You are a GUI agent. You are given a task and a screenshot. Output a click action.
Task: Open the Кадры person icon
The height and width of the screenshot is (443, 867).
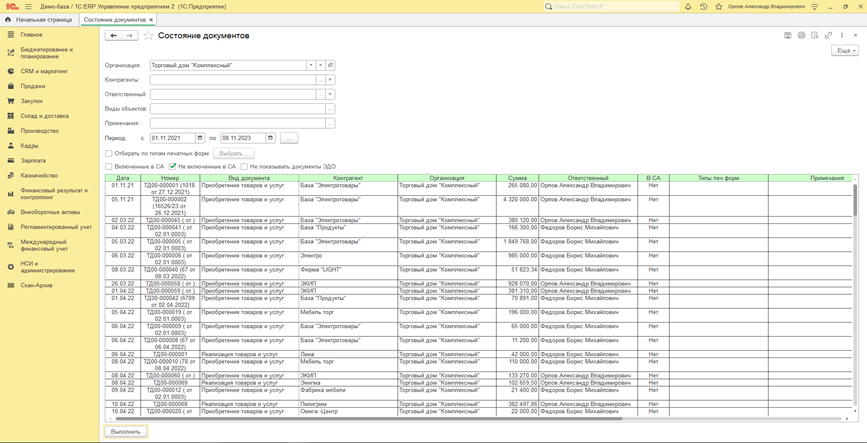click(x=10, y=146)
